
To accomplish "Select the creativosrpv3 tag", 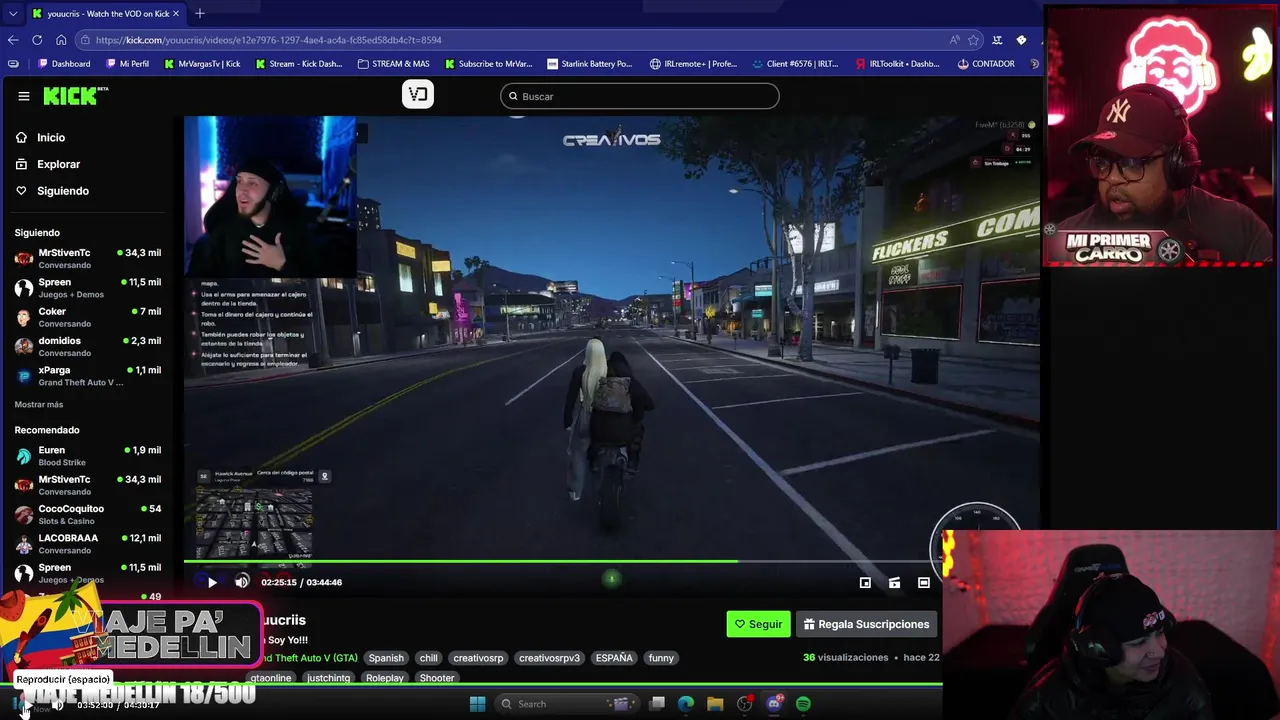I will point(549,658).
